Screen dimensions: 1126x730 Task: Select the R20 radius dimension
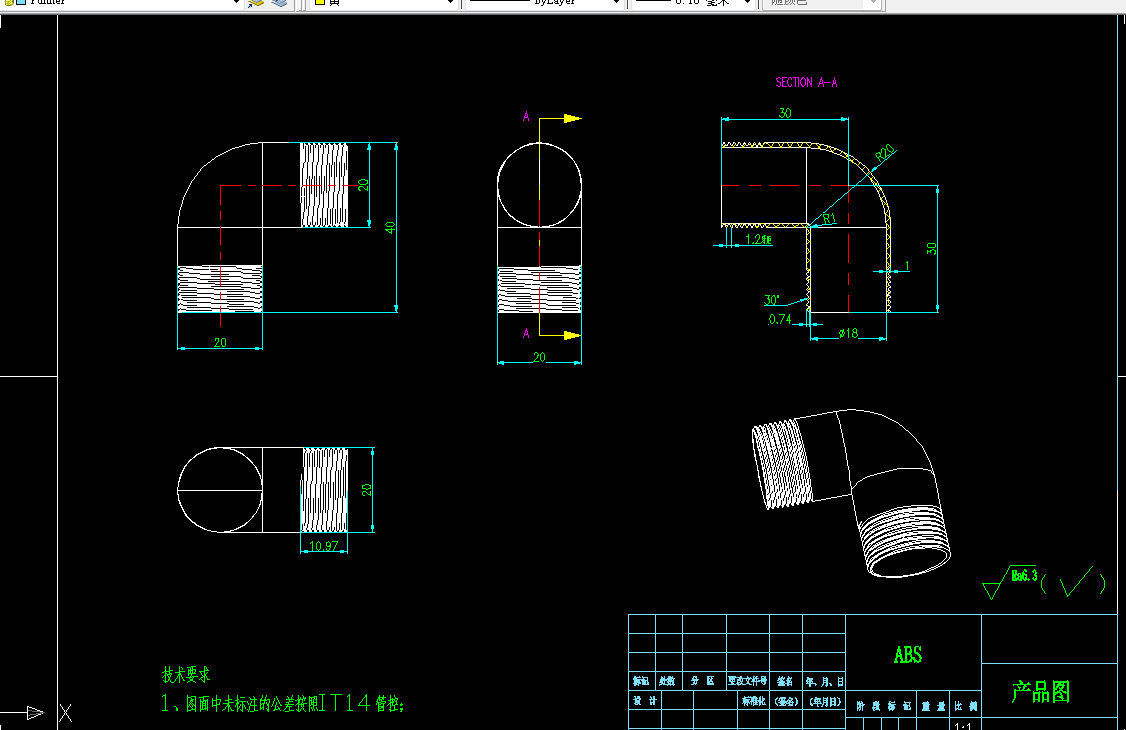click(x=885, y=153)
